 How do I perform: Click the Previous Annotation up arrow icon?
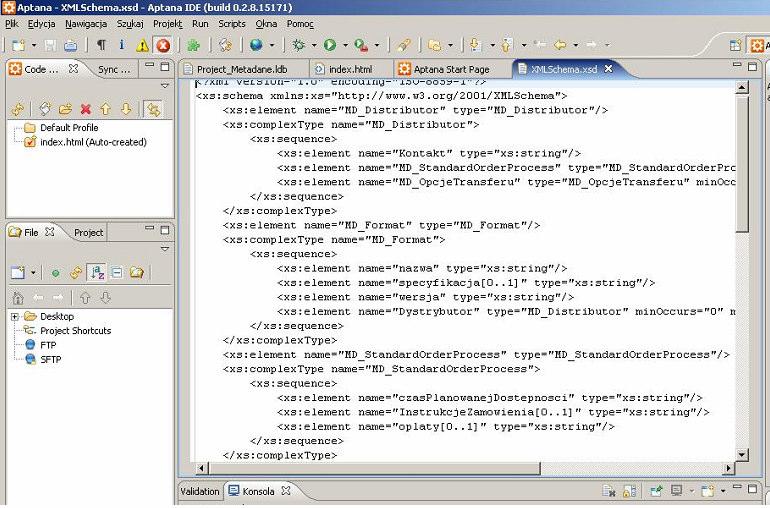(x=507, y=45)
